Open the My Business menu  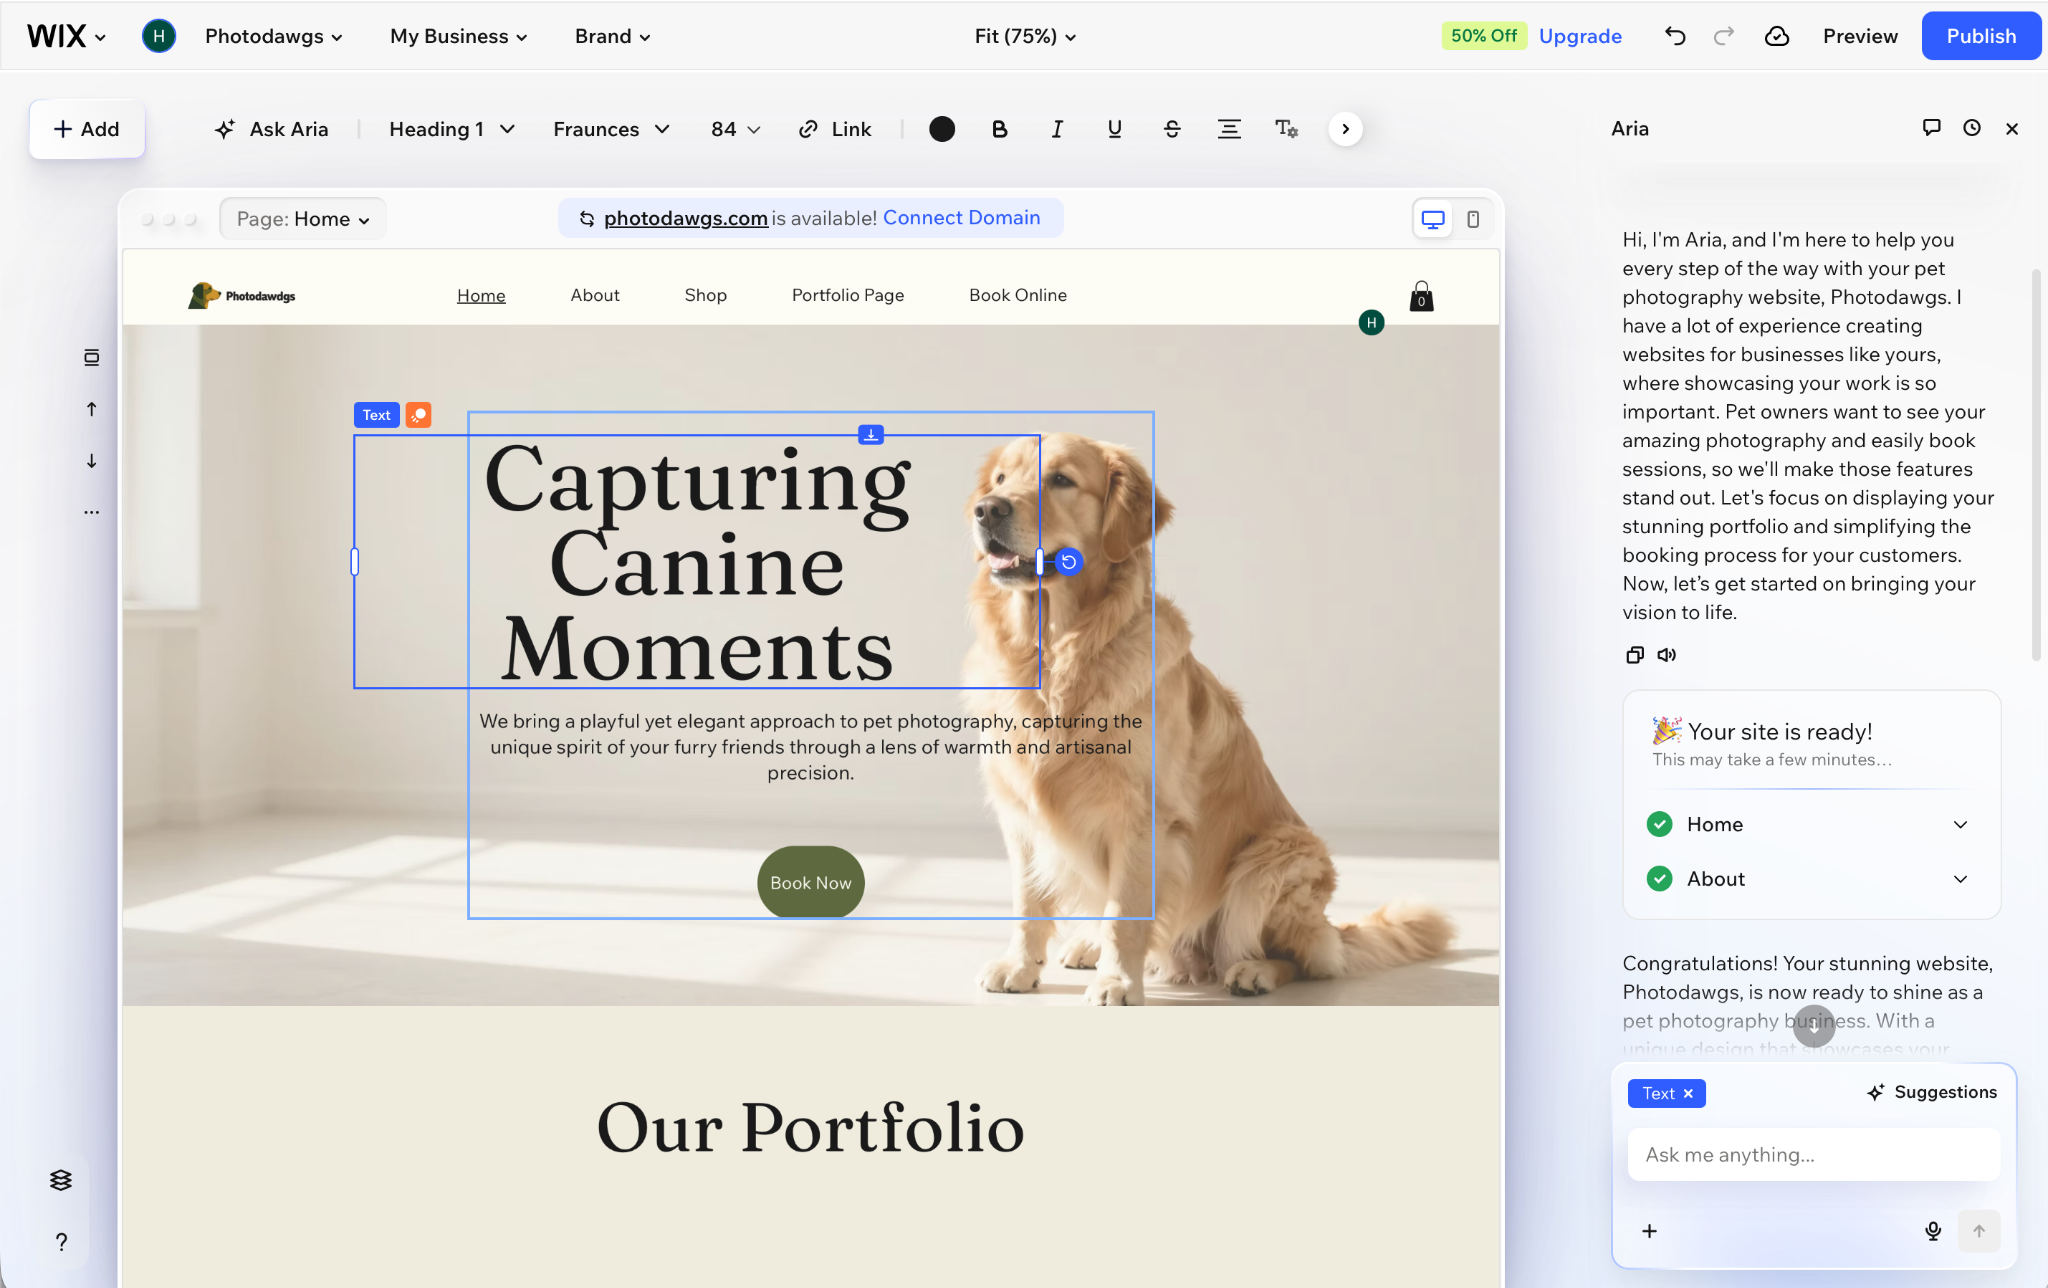[x=458, y=36]
